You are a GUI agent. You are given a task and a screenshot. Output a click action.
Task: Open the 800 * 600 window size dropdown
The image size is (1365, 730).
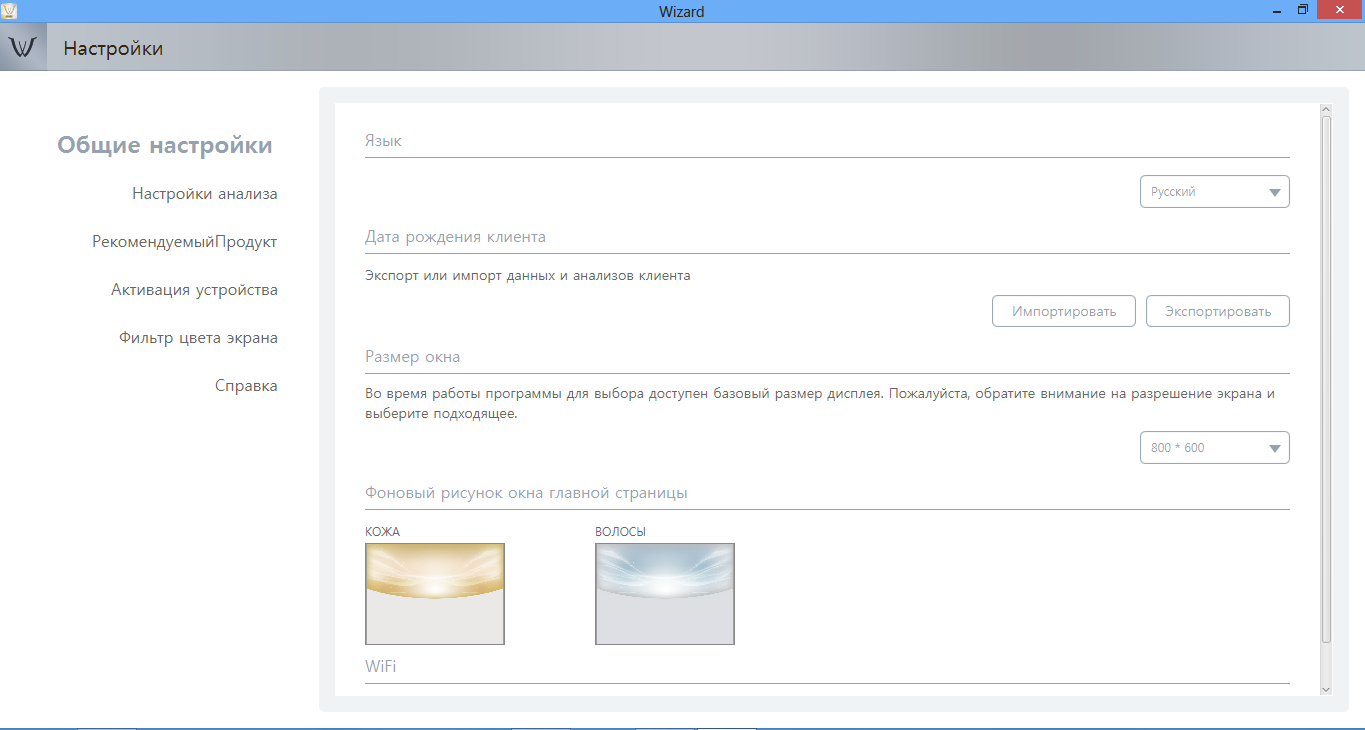(1214, 448)
